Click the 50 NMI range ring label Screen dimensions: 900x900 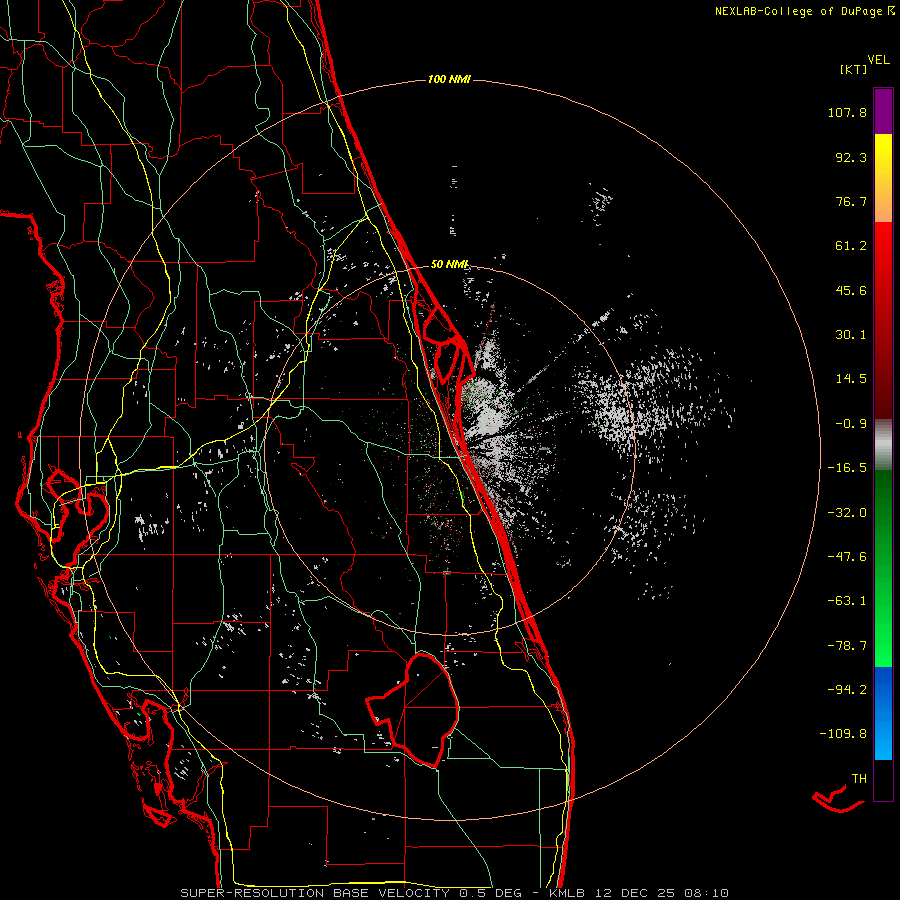pyautogui.click(x=449, y=265)
